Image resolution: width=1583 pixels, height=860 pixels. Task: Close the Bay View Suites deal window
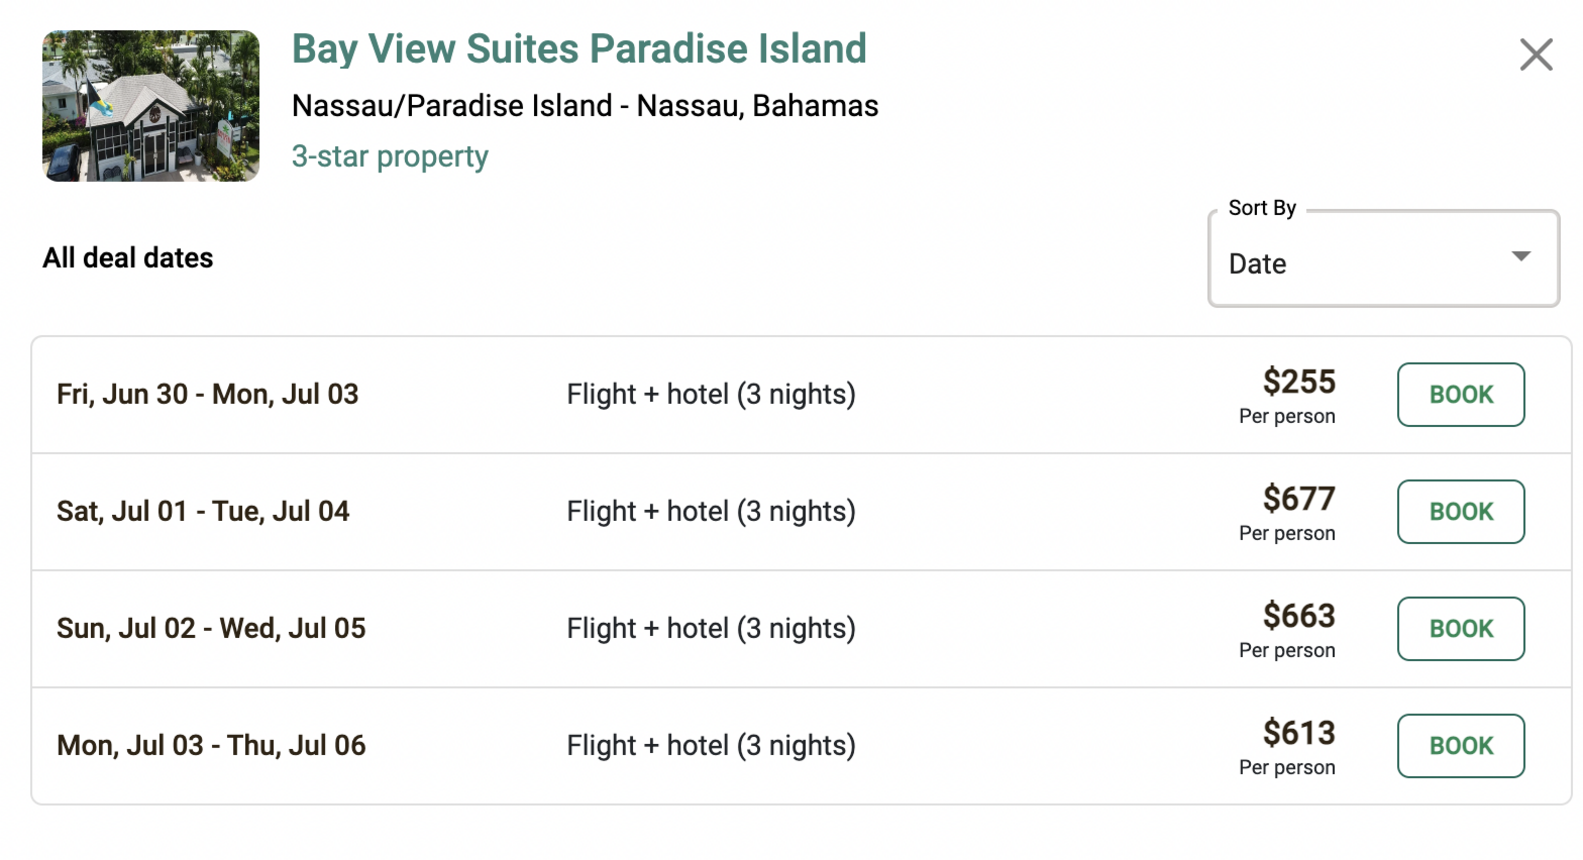[x=1535, y=55]
